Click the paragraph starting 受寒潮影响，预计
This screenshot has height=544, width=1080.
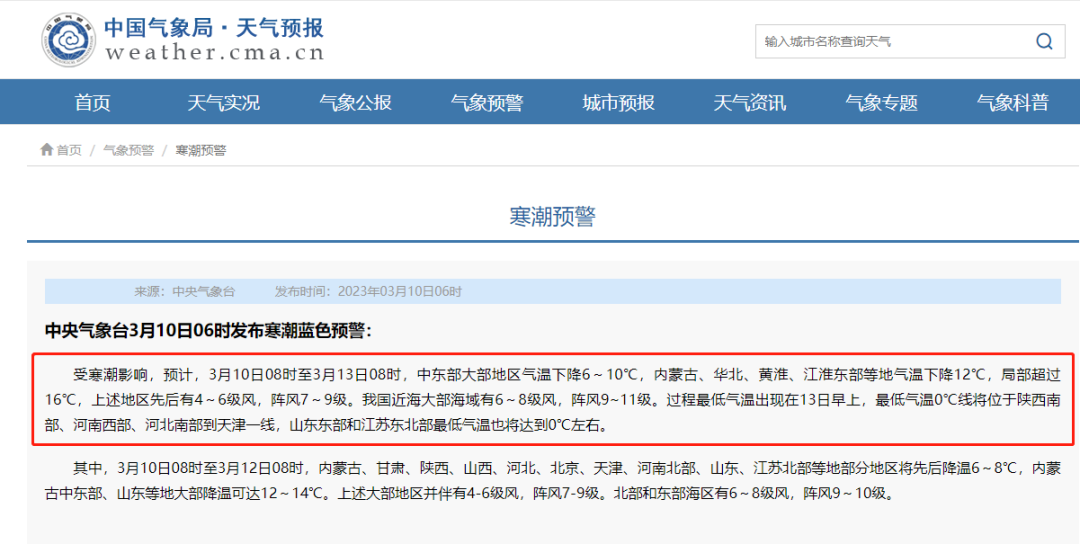pyautogui.click(x=553, y=400)
